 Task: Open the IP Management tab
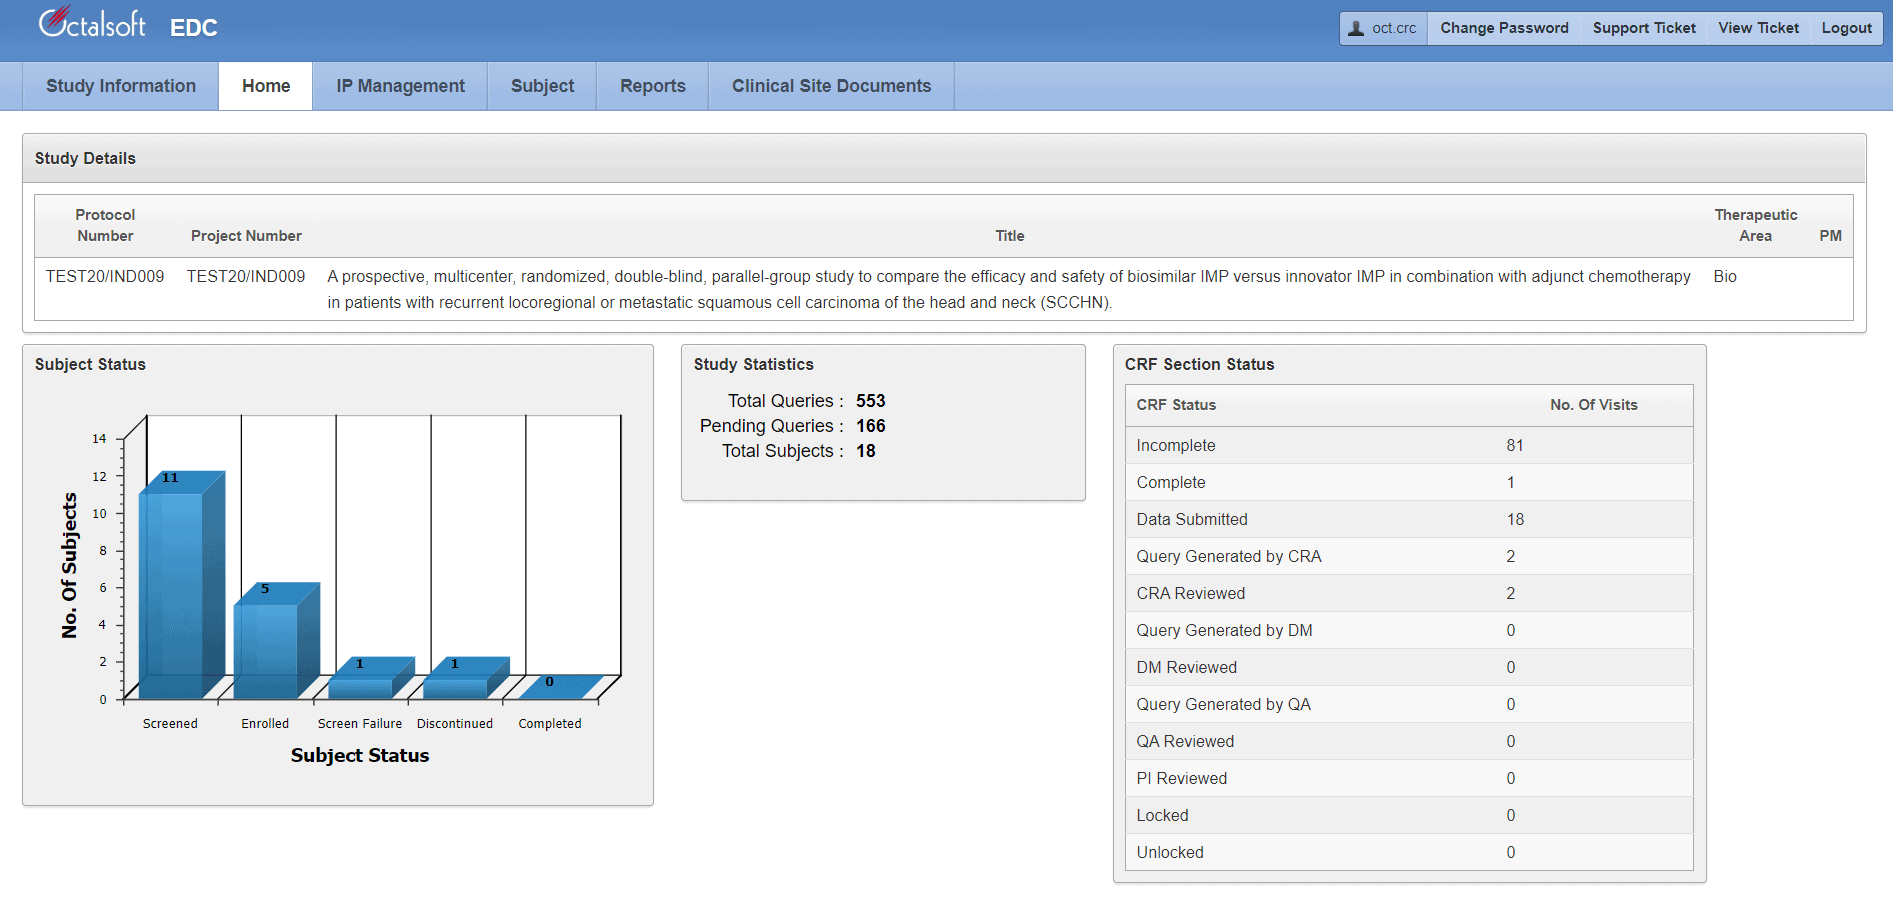(400, 86)
